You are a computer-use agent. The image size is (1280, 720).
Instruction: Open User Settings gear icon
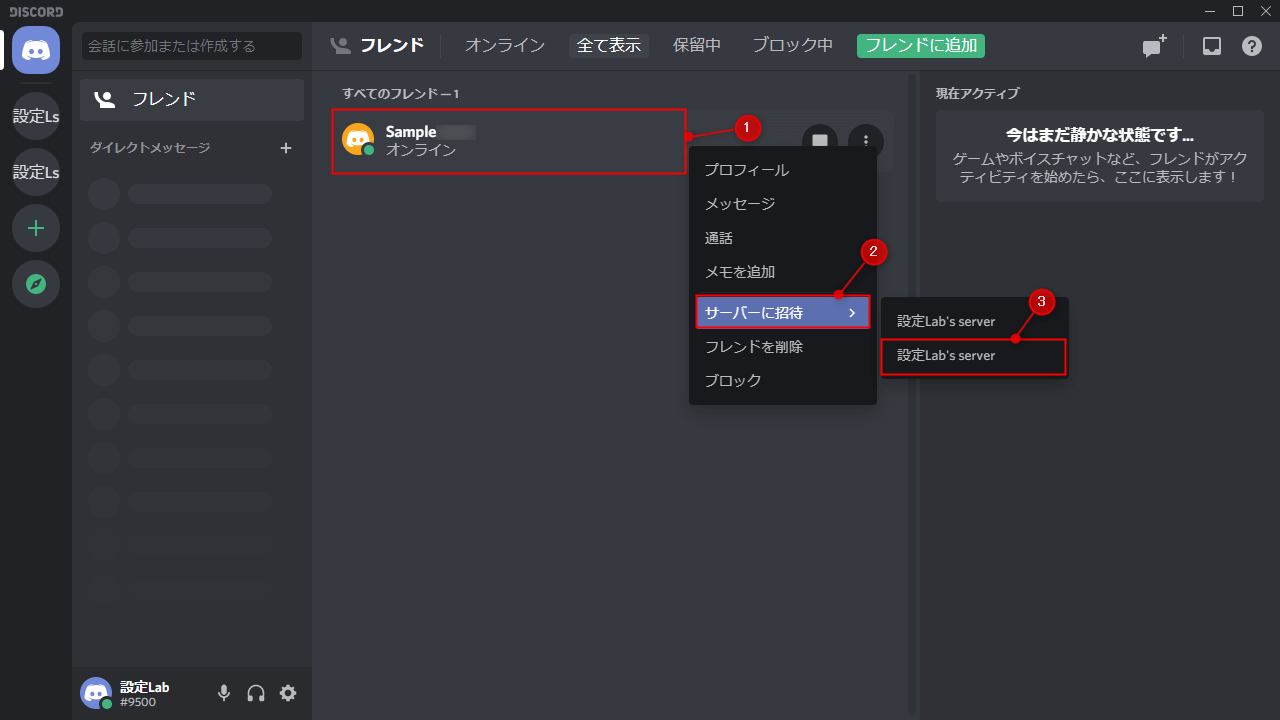click(x=288, y=693)
